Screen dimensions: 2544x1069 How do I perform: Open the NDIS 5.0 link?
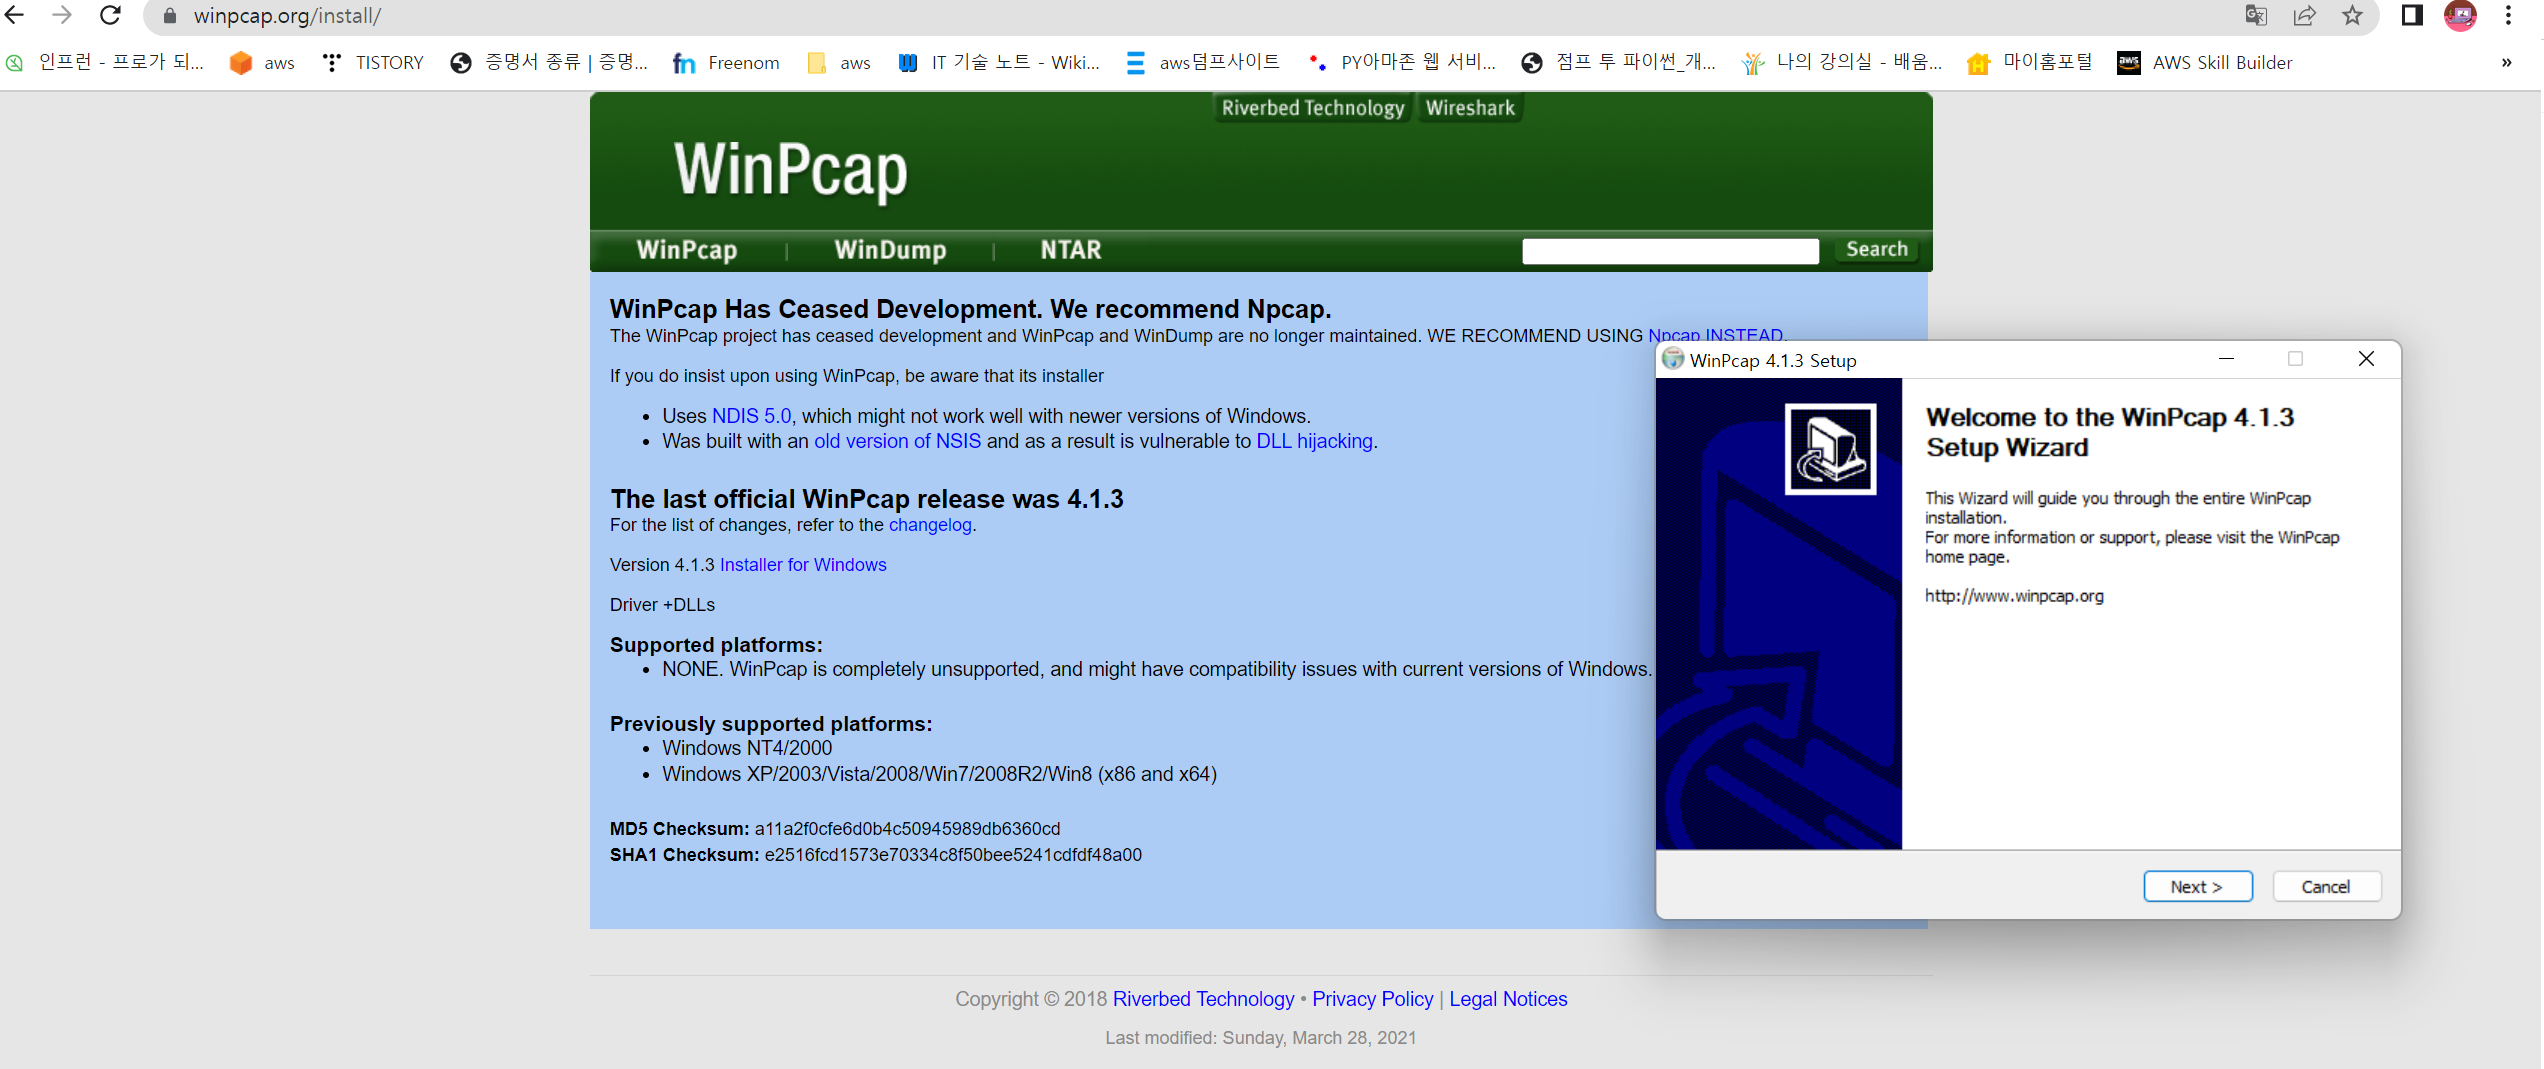tap(754, 416)
